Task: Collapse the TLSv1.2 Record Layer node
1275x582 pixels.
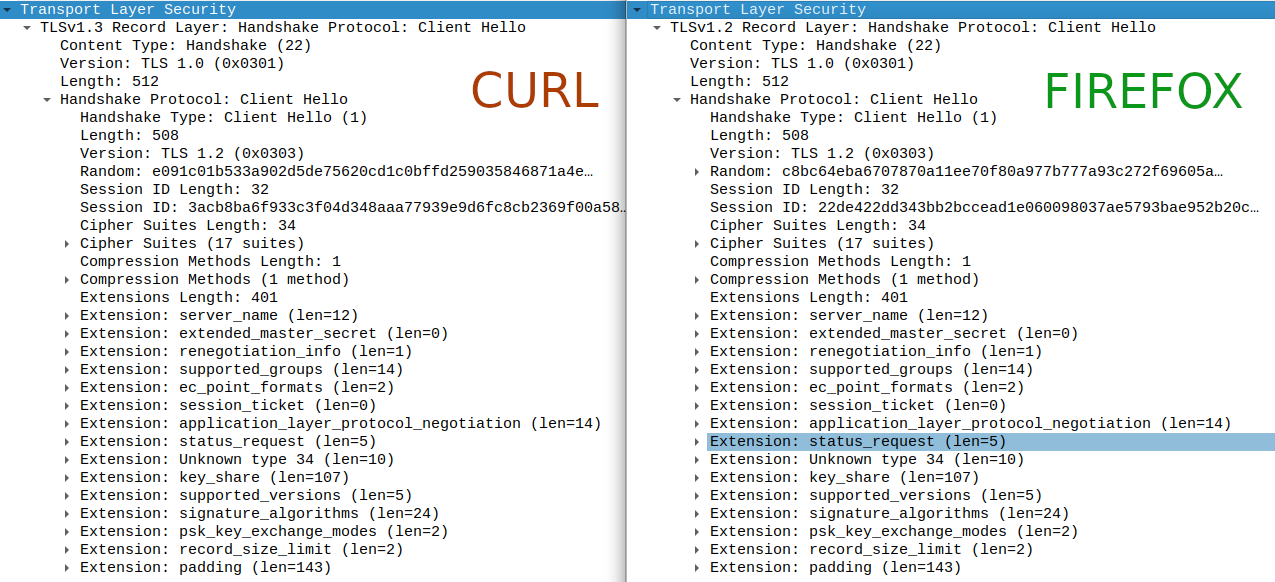Action: 657,27
